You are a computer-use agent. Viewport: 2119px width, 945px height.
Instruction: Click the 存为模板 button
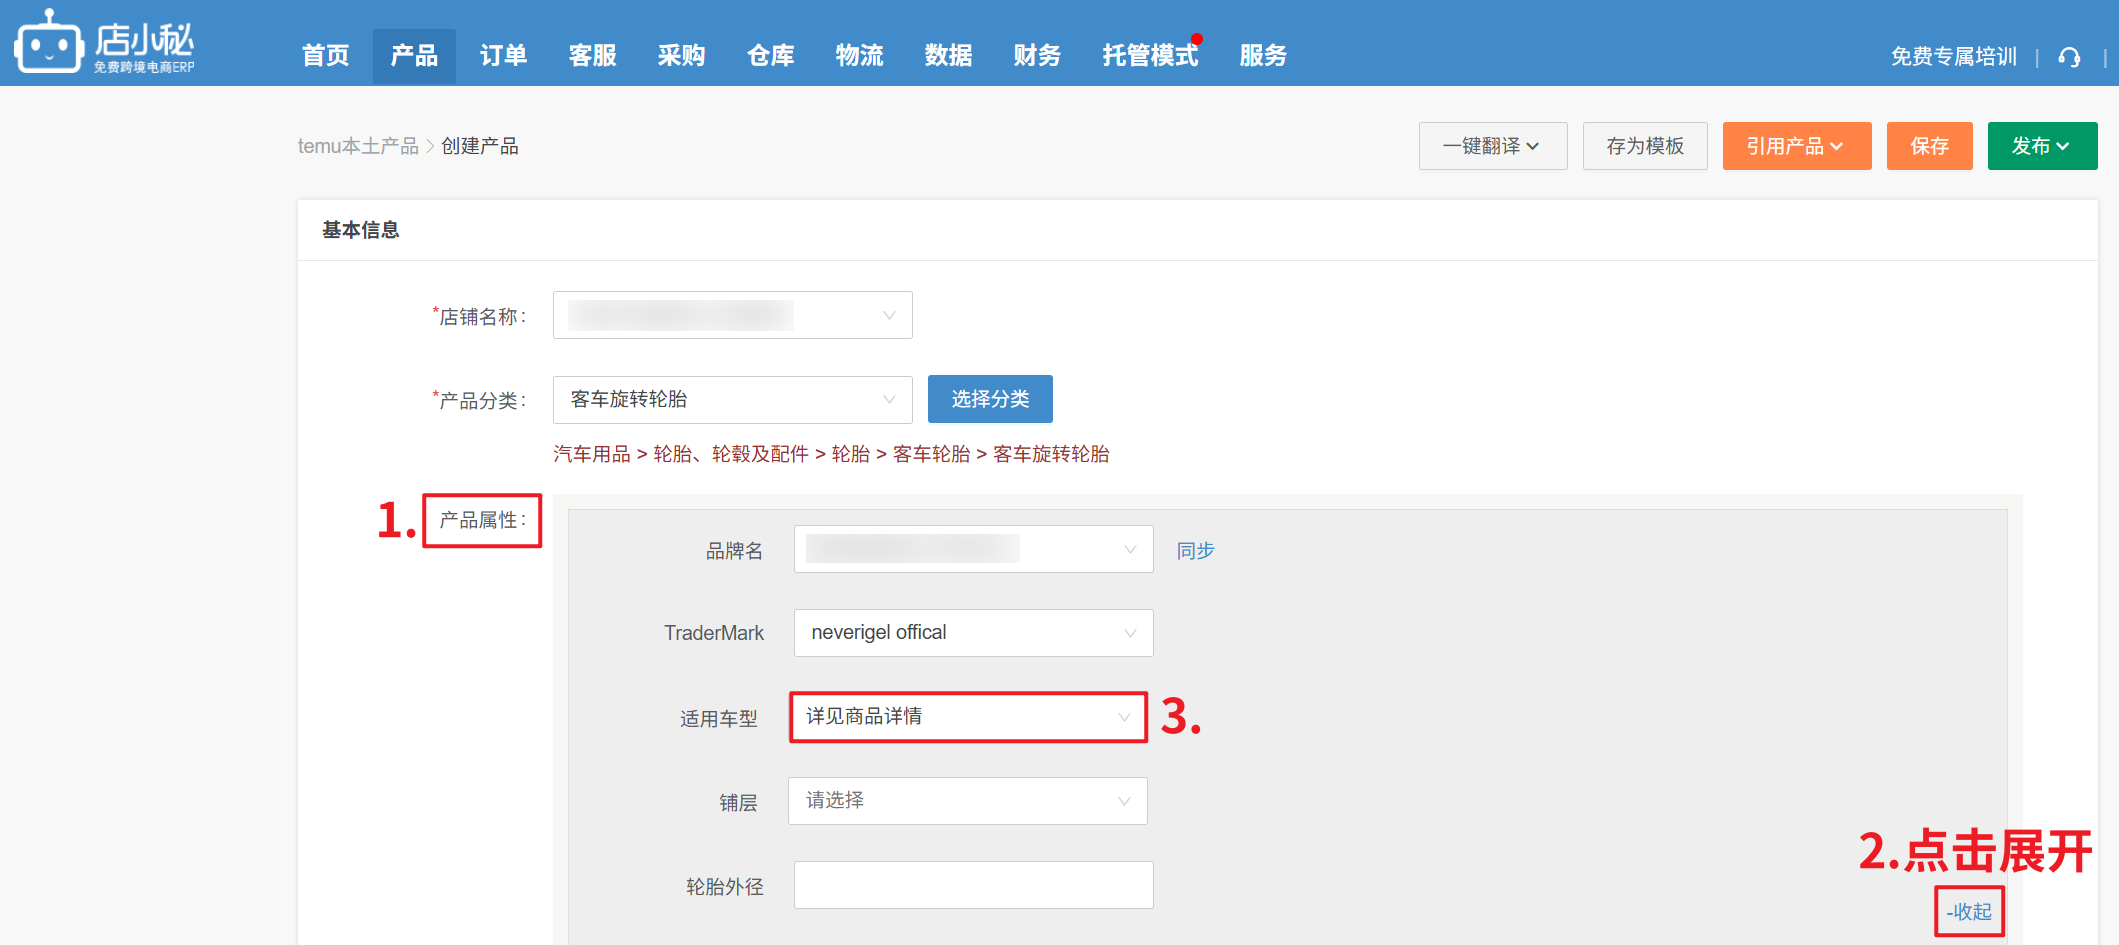1644,146
